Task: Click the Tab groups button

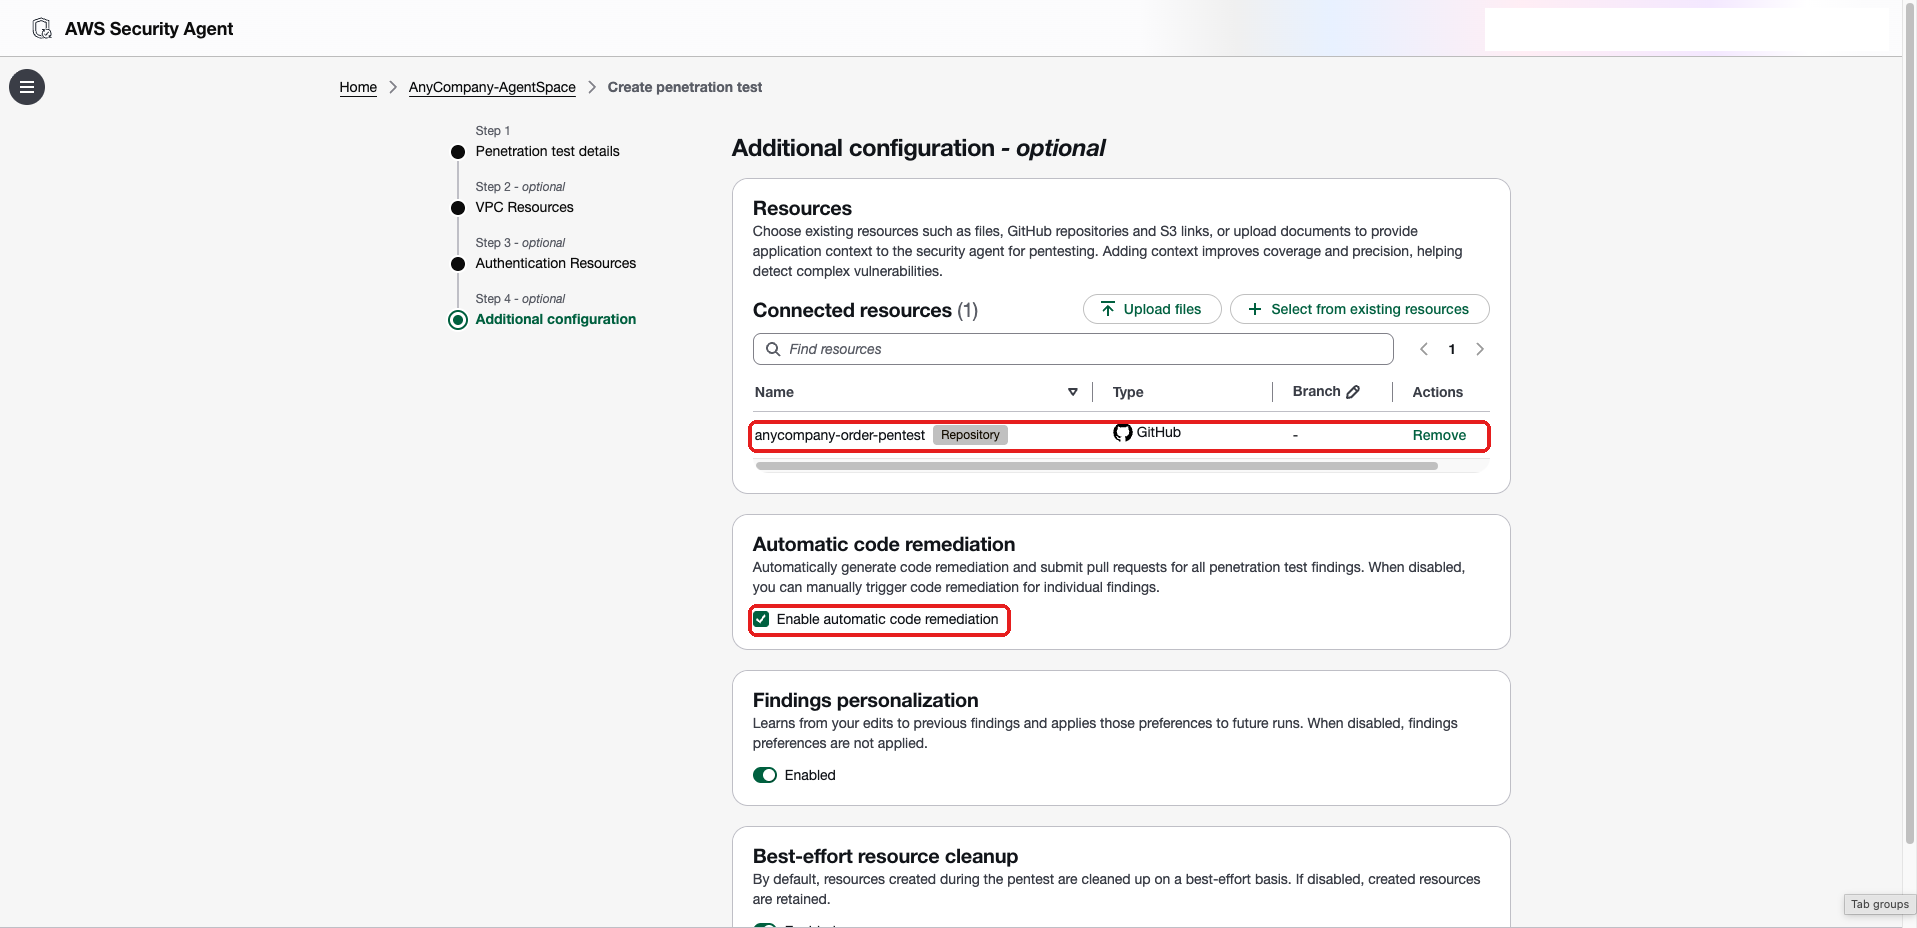Action: click(1879, 904)
